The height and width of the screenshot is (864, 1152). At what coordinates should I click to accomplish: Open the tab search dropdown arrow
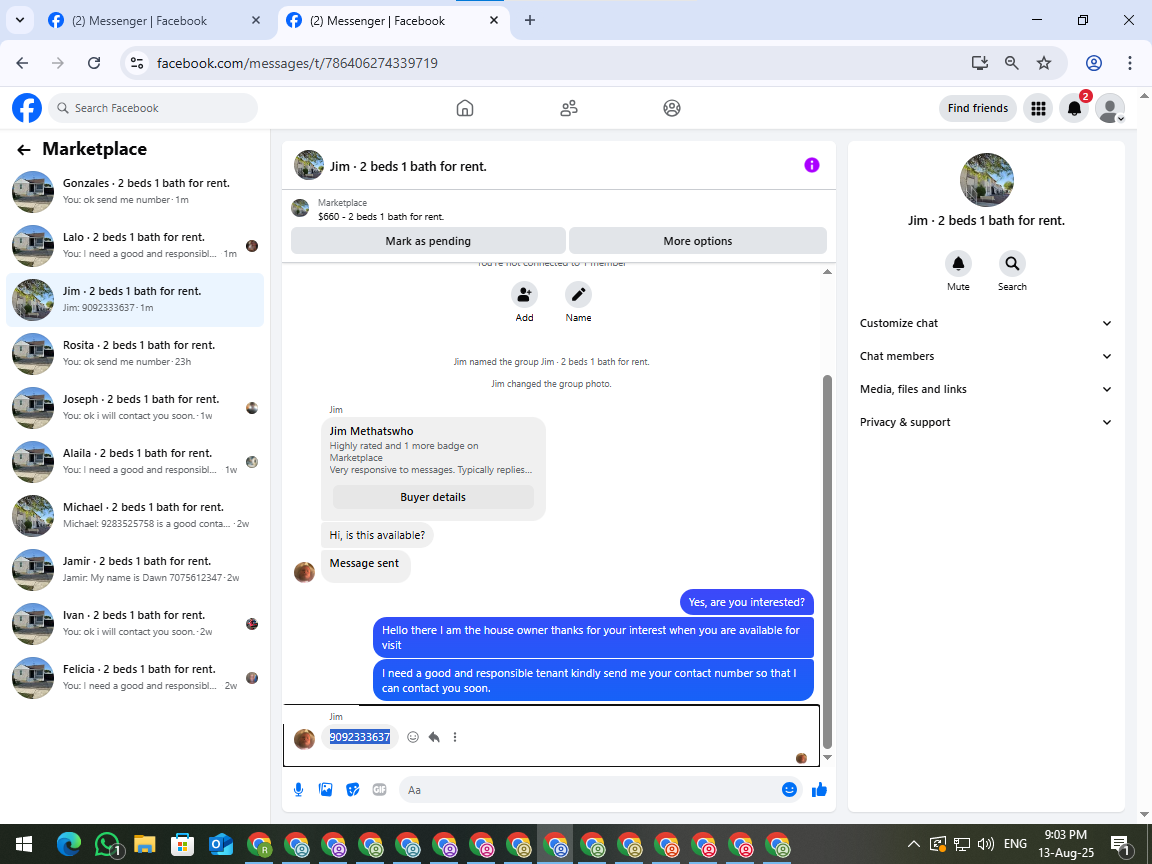[20, 21]
